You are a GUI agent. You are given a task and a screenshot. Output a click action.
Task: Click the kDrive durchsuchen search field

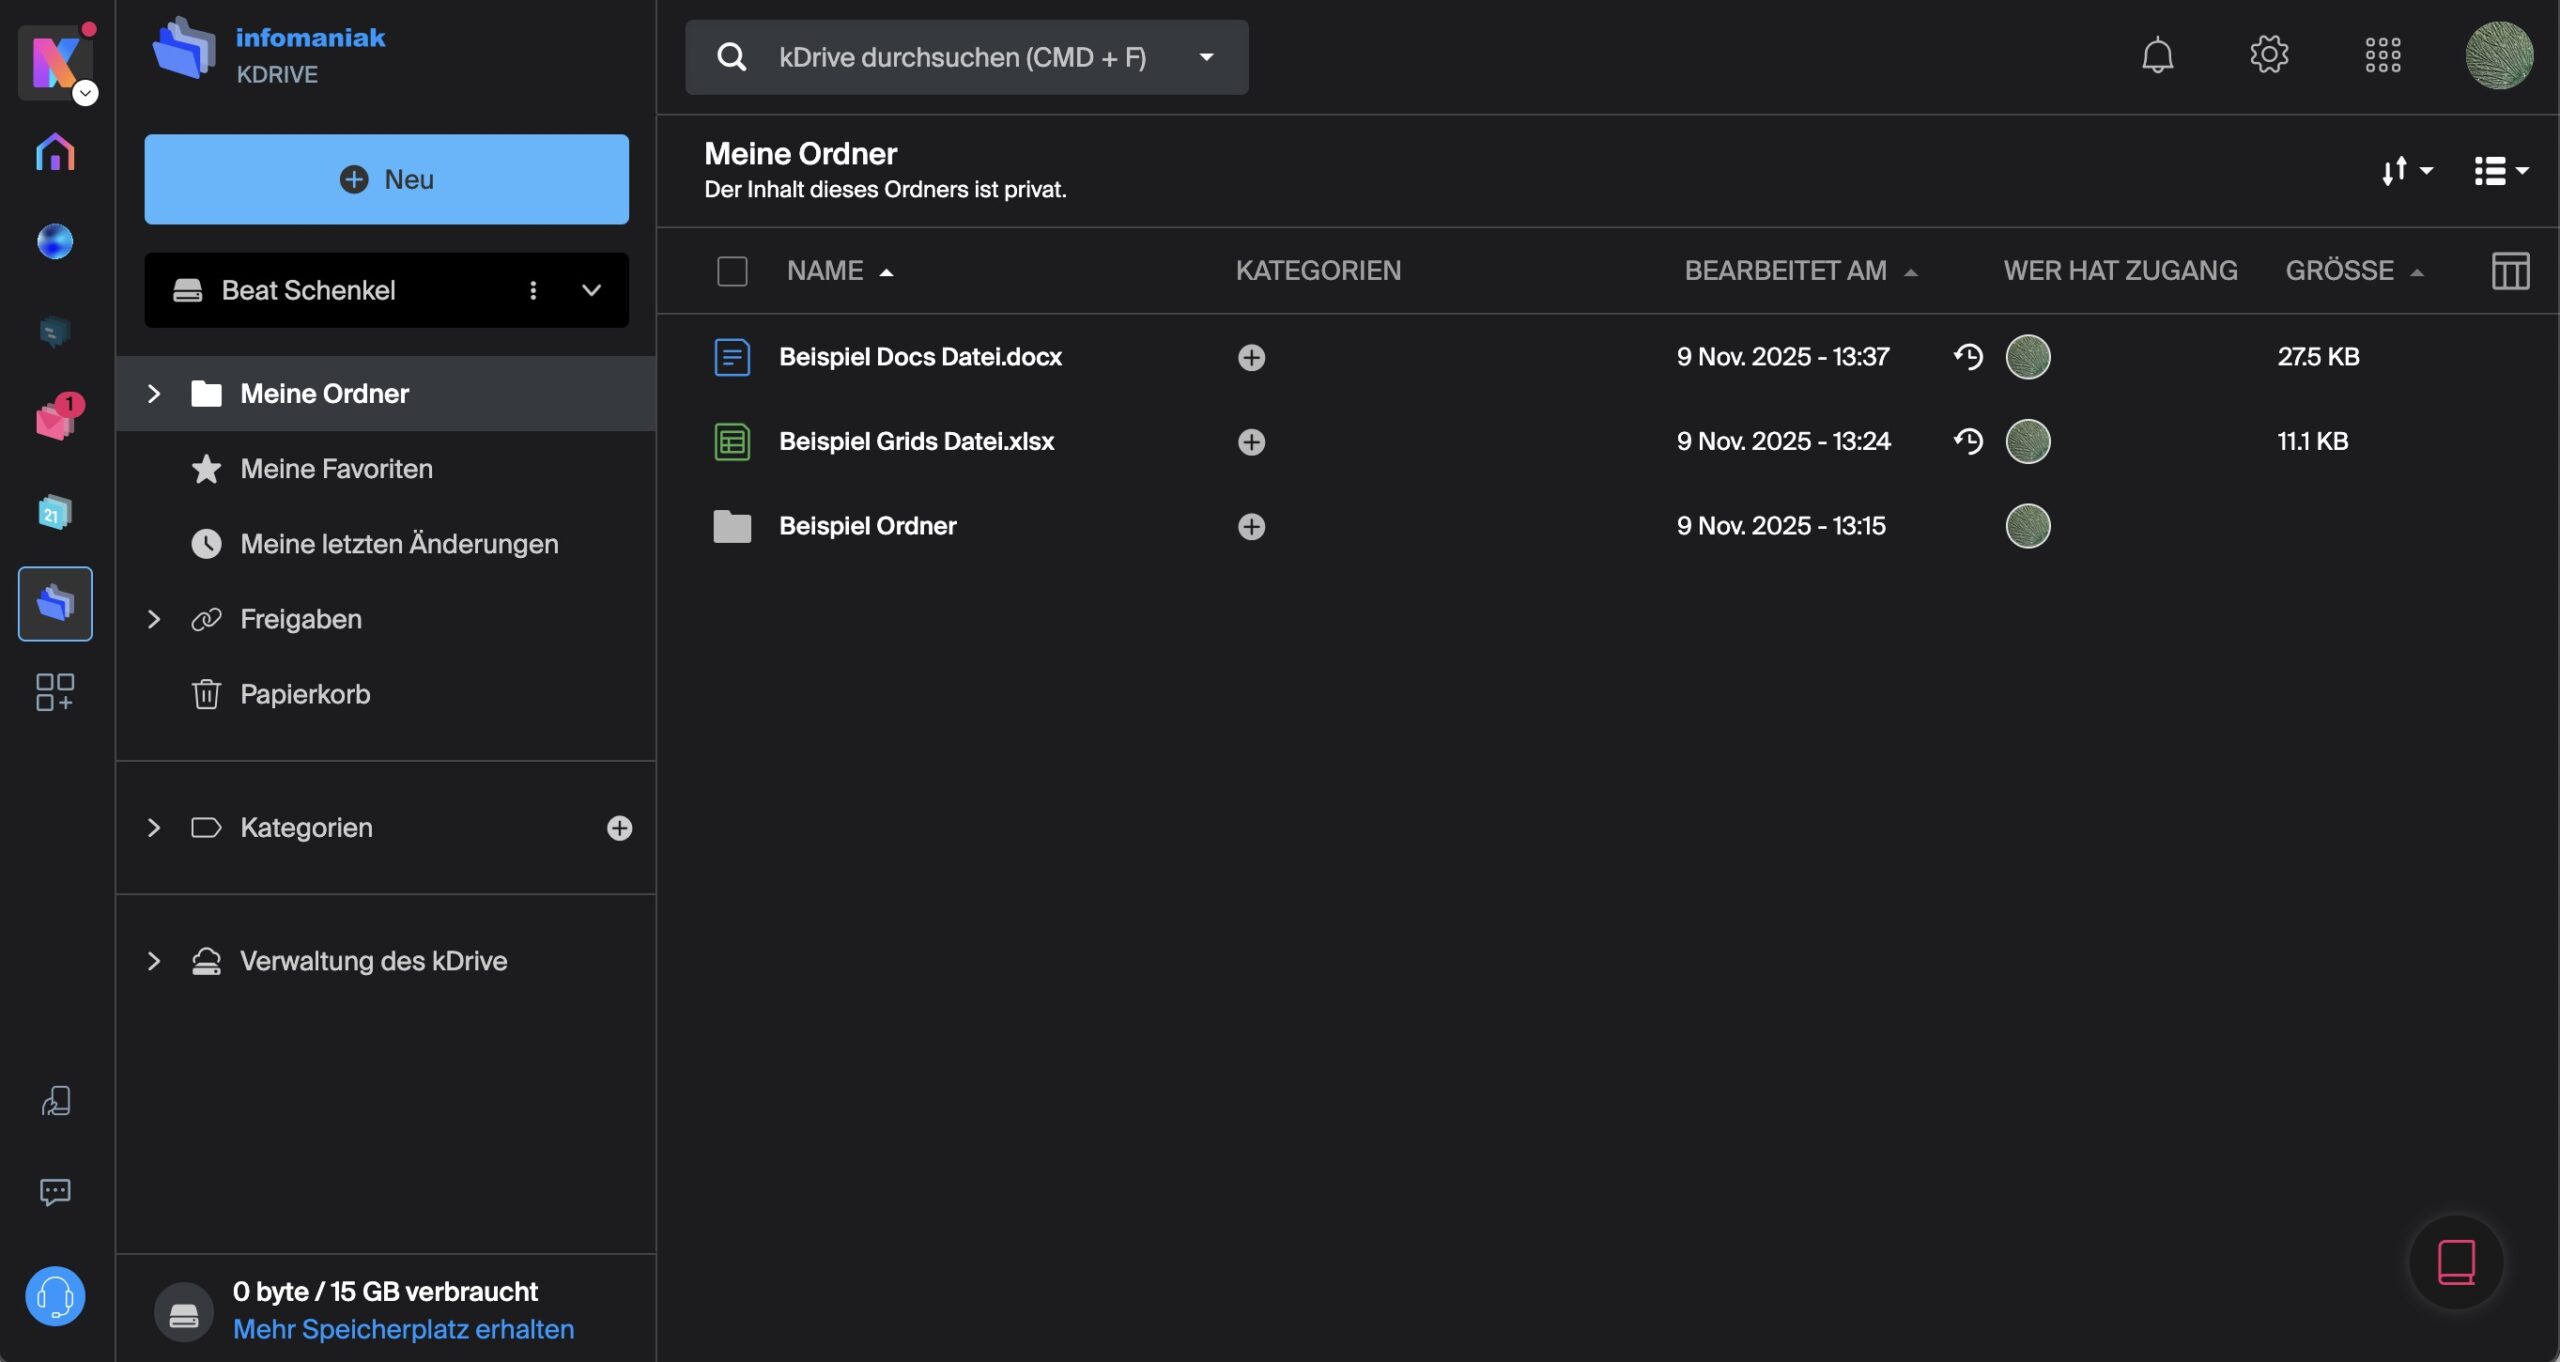(960, 57)
